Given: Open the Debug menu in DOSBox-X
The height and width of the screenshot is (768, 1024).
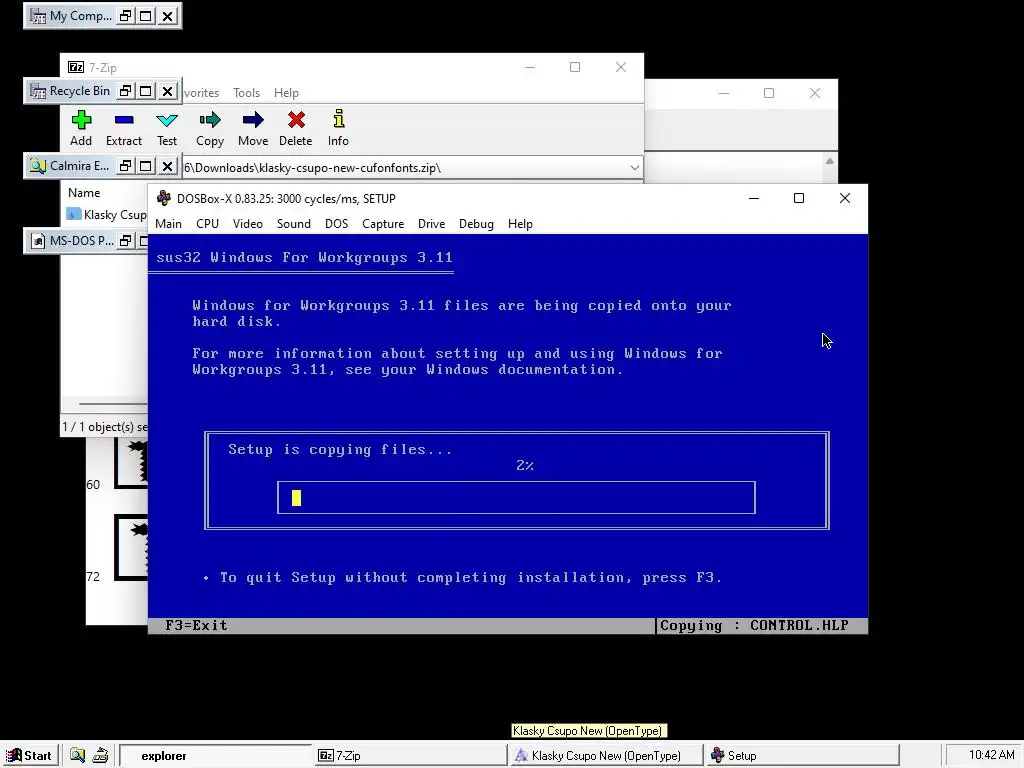Looking at the screenshot, I should (476, 223).
